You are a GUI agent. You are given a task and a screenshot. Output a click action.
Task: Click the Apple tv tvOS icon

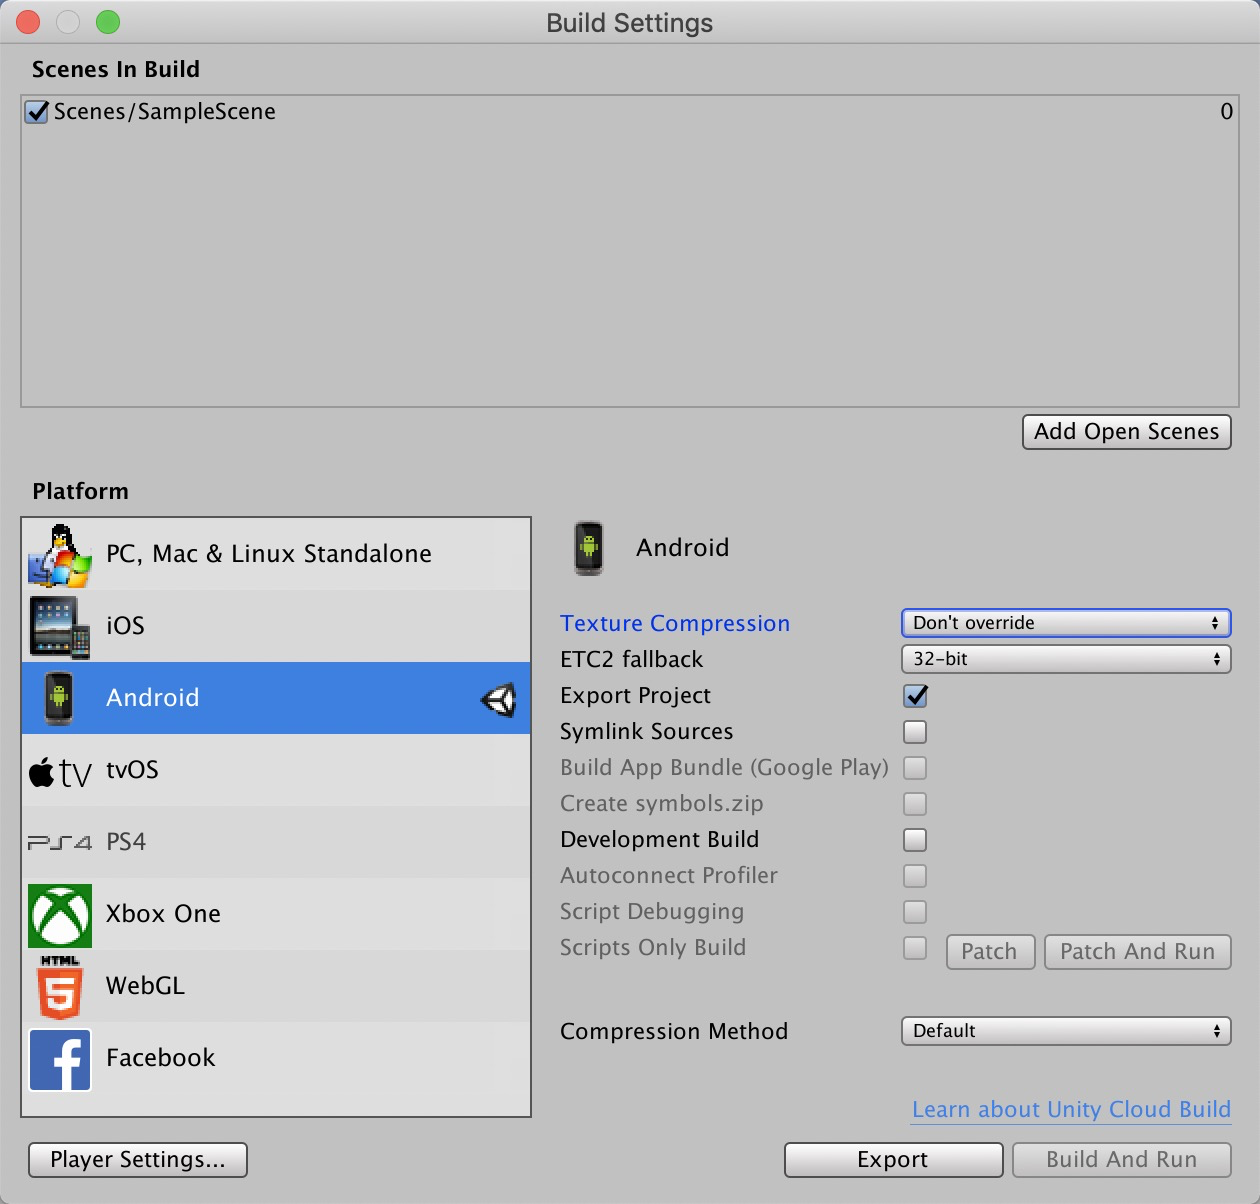point(60,772)
